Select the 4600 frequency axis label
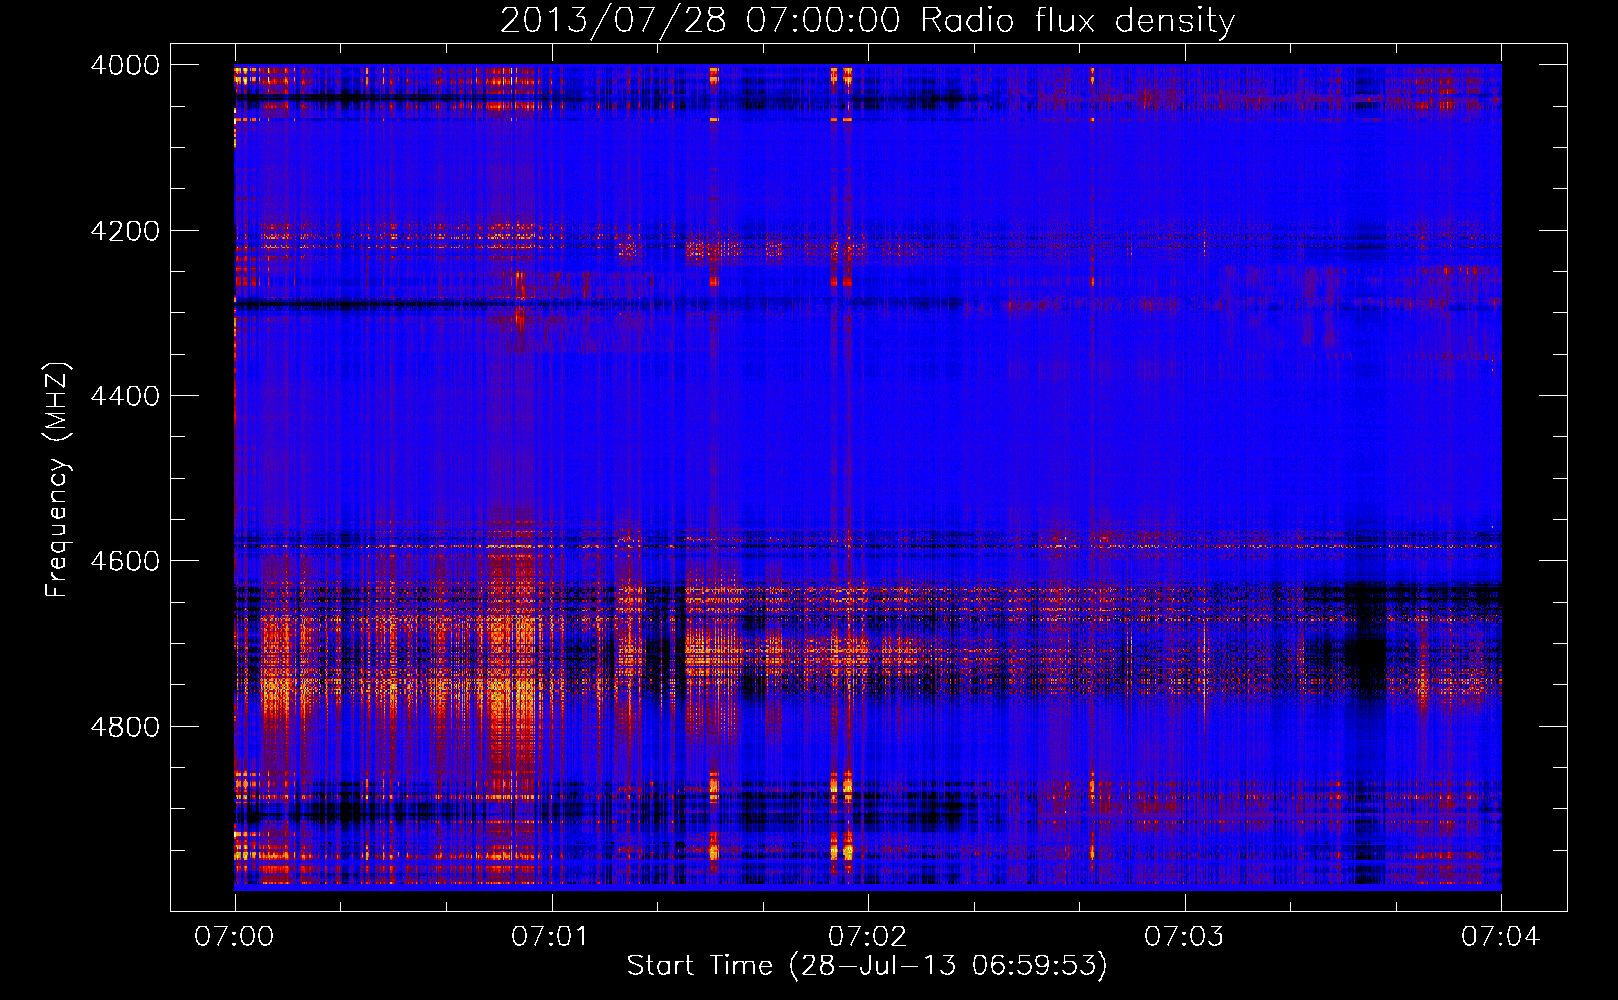 tap(125, 561)
